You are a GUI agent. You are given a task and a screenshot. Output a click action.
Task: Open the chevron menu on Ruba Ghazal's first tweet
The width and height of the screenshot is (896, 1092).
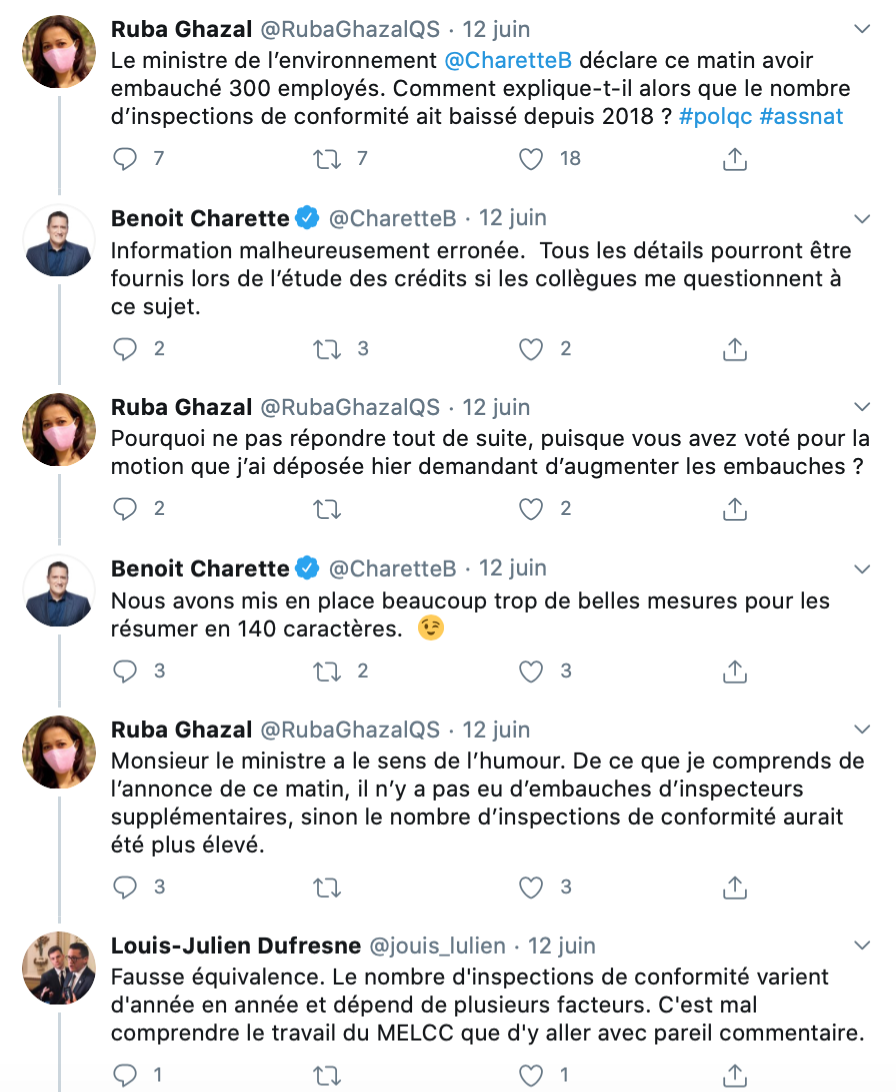click(862, 29)
